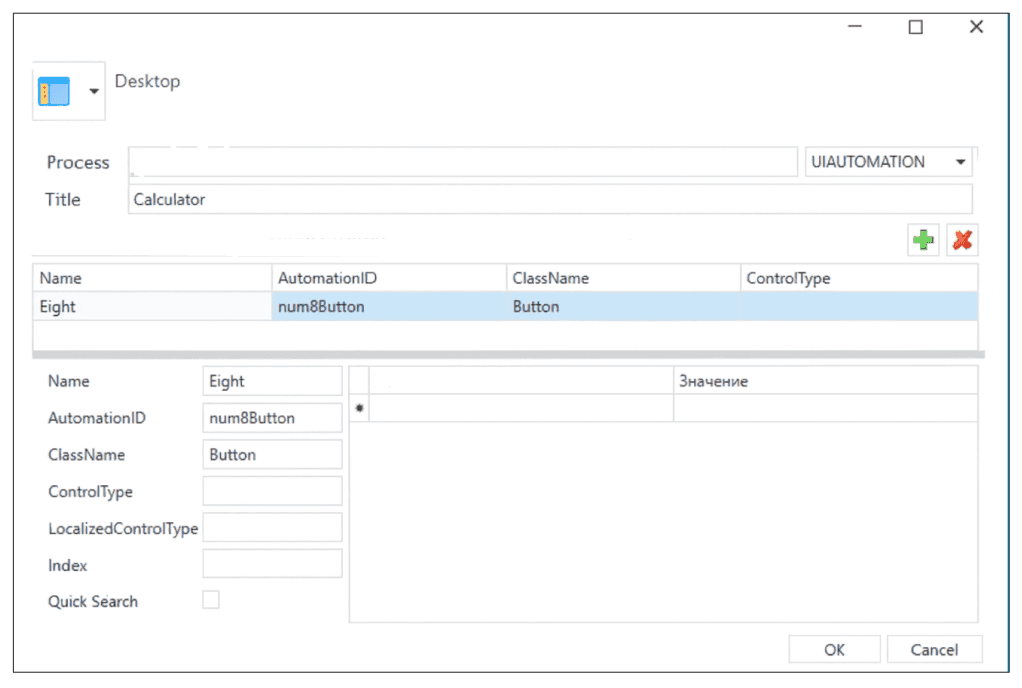The image size is (1022, 688).
Task: Click the Name field containing Eight
Action: point(272,381)
